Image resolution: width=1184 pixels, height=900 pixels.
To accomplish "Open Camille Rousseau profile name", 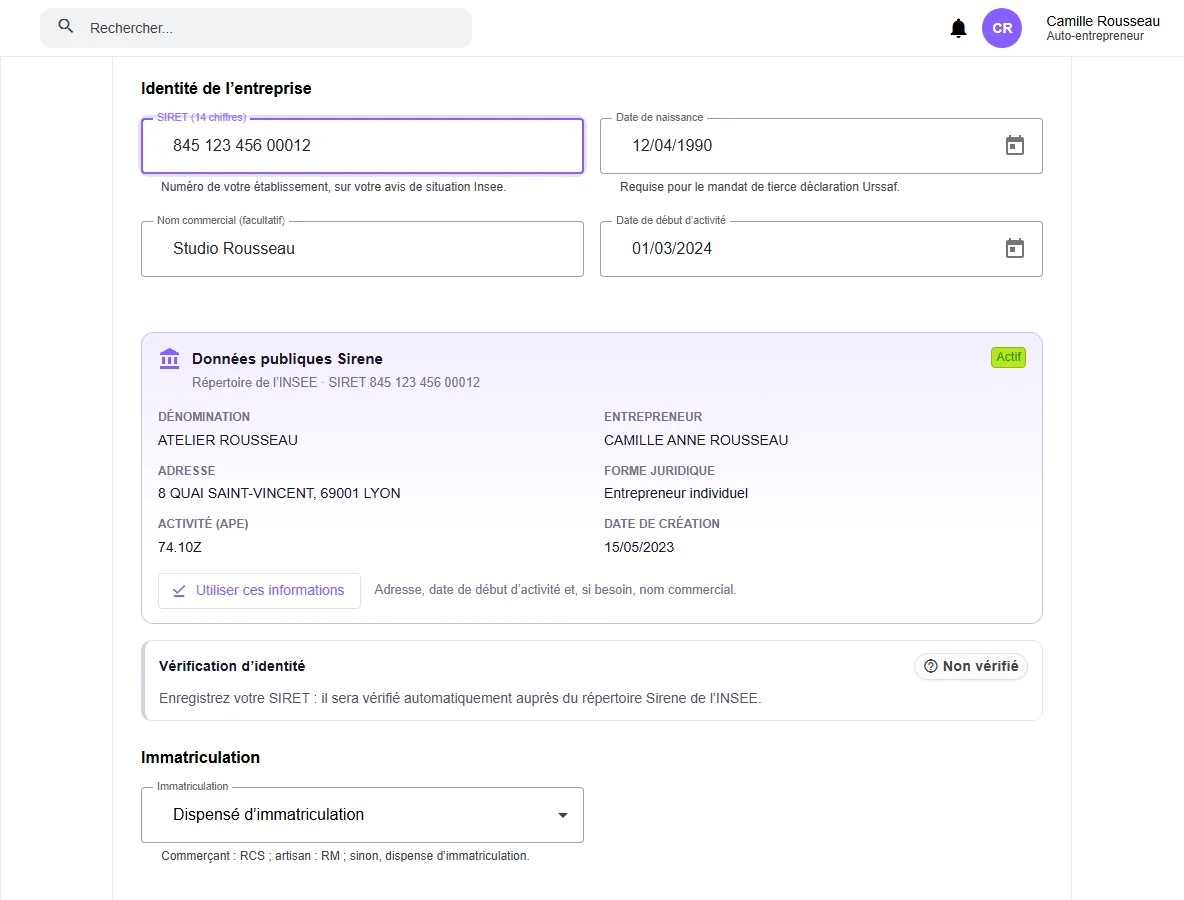I will tap(1102, 21).
